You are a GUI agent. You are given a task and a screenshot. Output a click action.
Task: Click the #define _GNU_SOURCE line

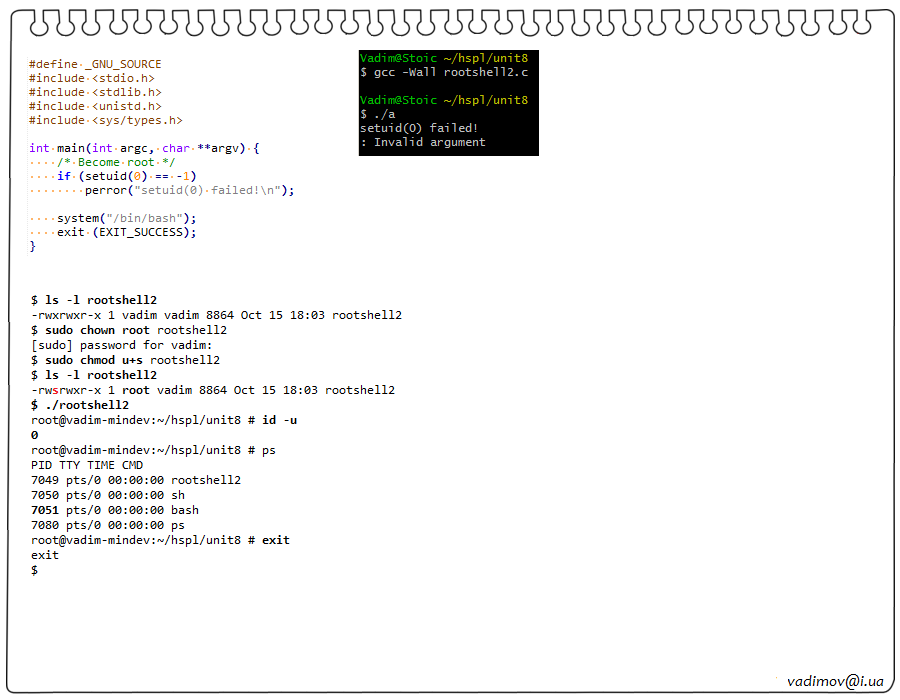point(95,64)
